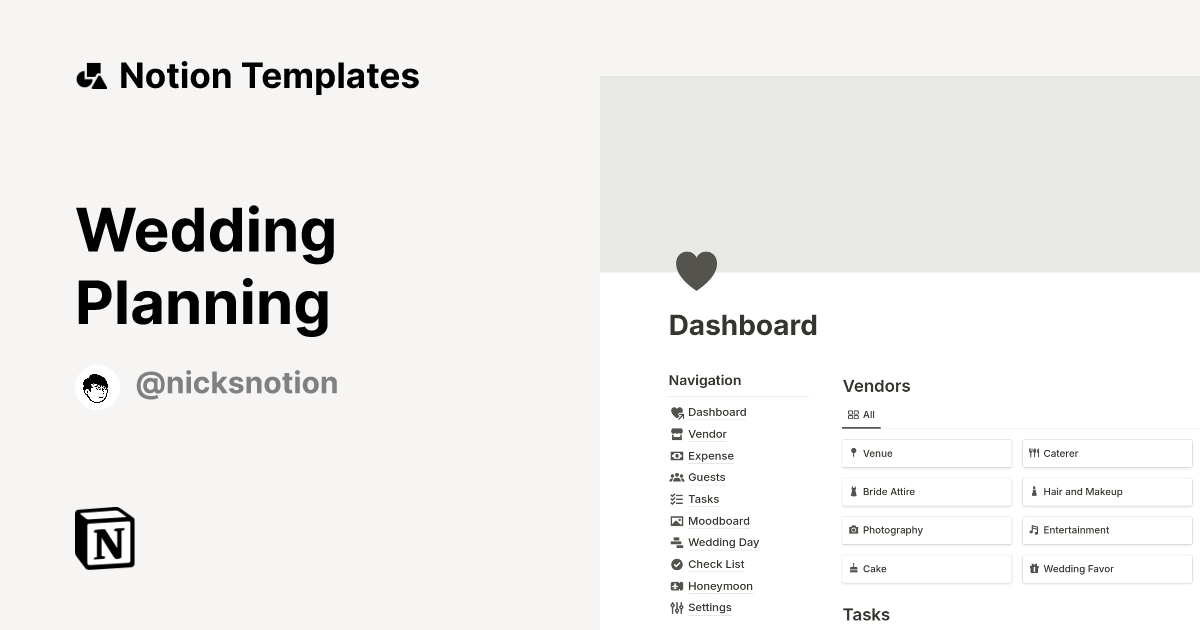
Task: Click the Notion logo in the bottom left
Action: [104, 538]
